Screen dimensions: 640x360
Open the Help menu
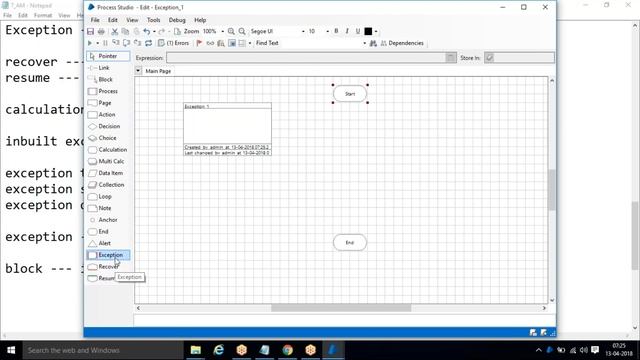pyautogui.click(x=200, y=20)
